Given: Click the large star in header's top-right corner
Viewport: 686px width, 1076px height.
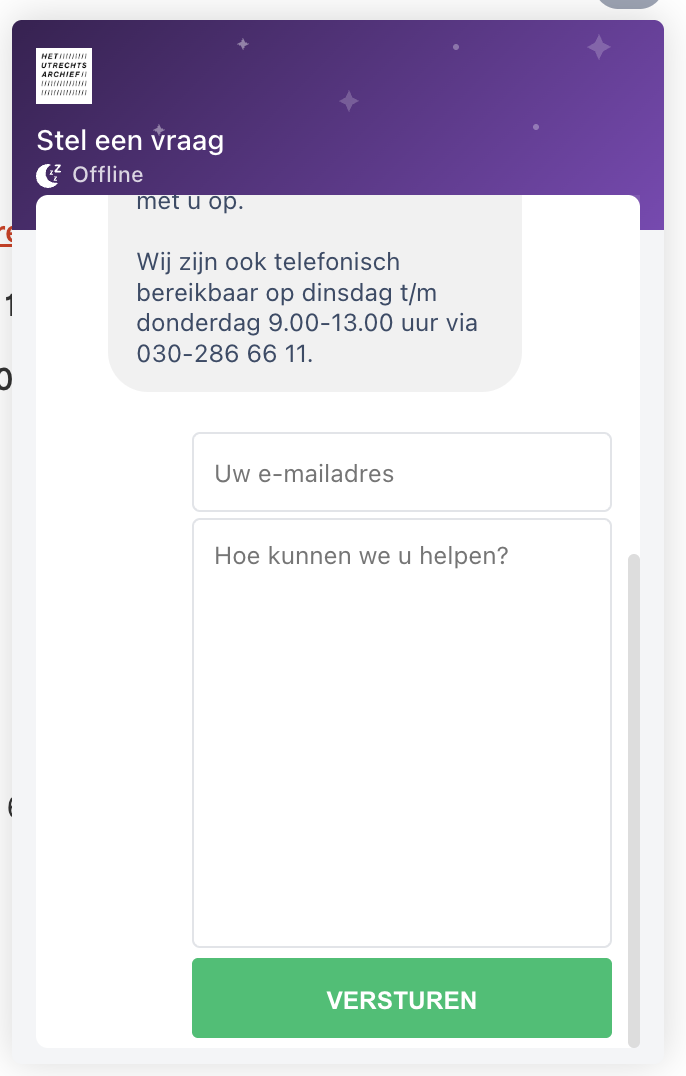Looking at the screenshot, I should click(598, 46).
